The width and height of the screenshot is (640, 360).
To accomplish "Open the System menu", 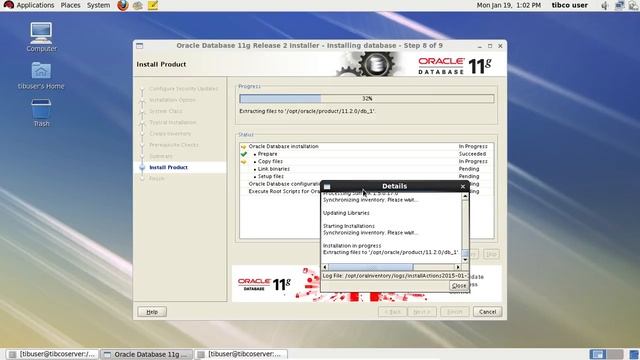I will click(98, 5).
